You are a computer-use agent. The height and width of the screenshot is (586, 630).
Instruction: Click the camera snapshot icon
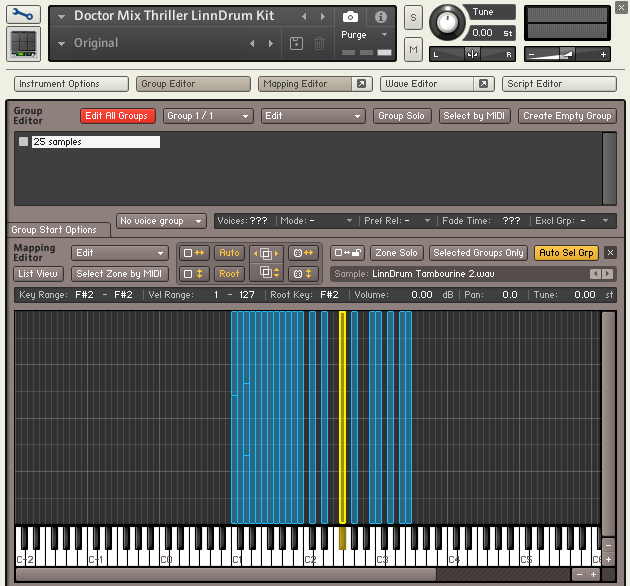350,17
